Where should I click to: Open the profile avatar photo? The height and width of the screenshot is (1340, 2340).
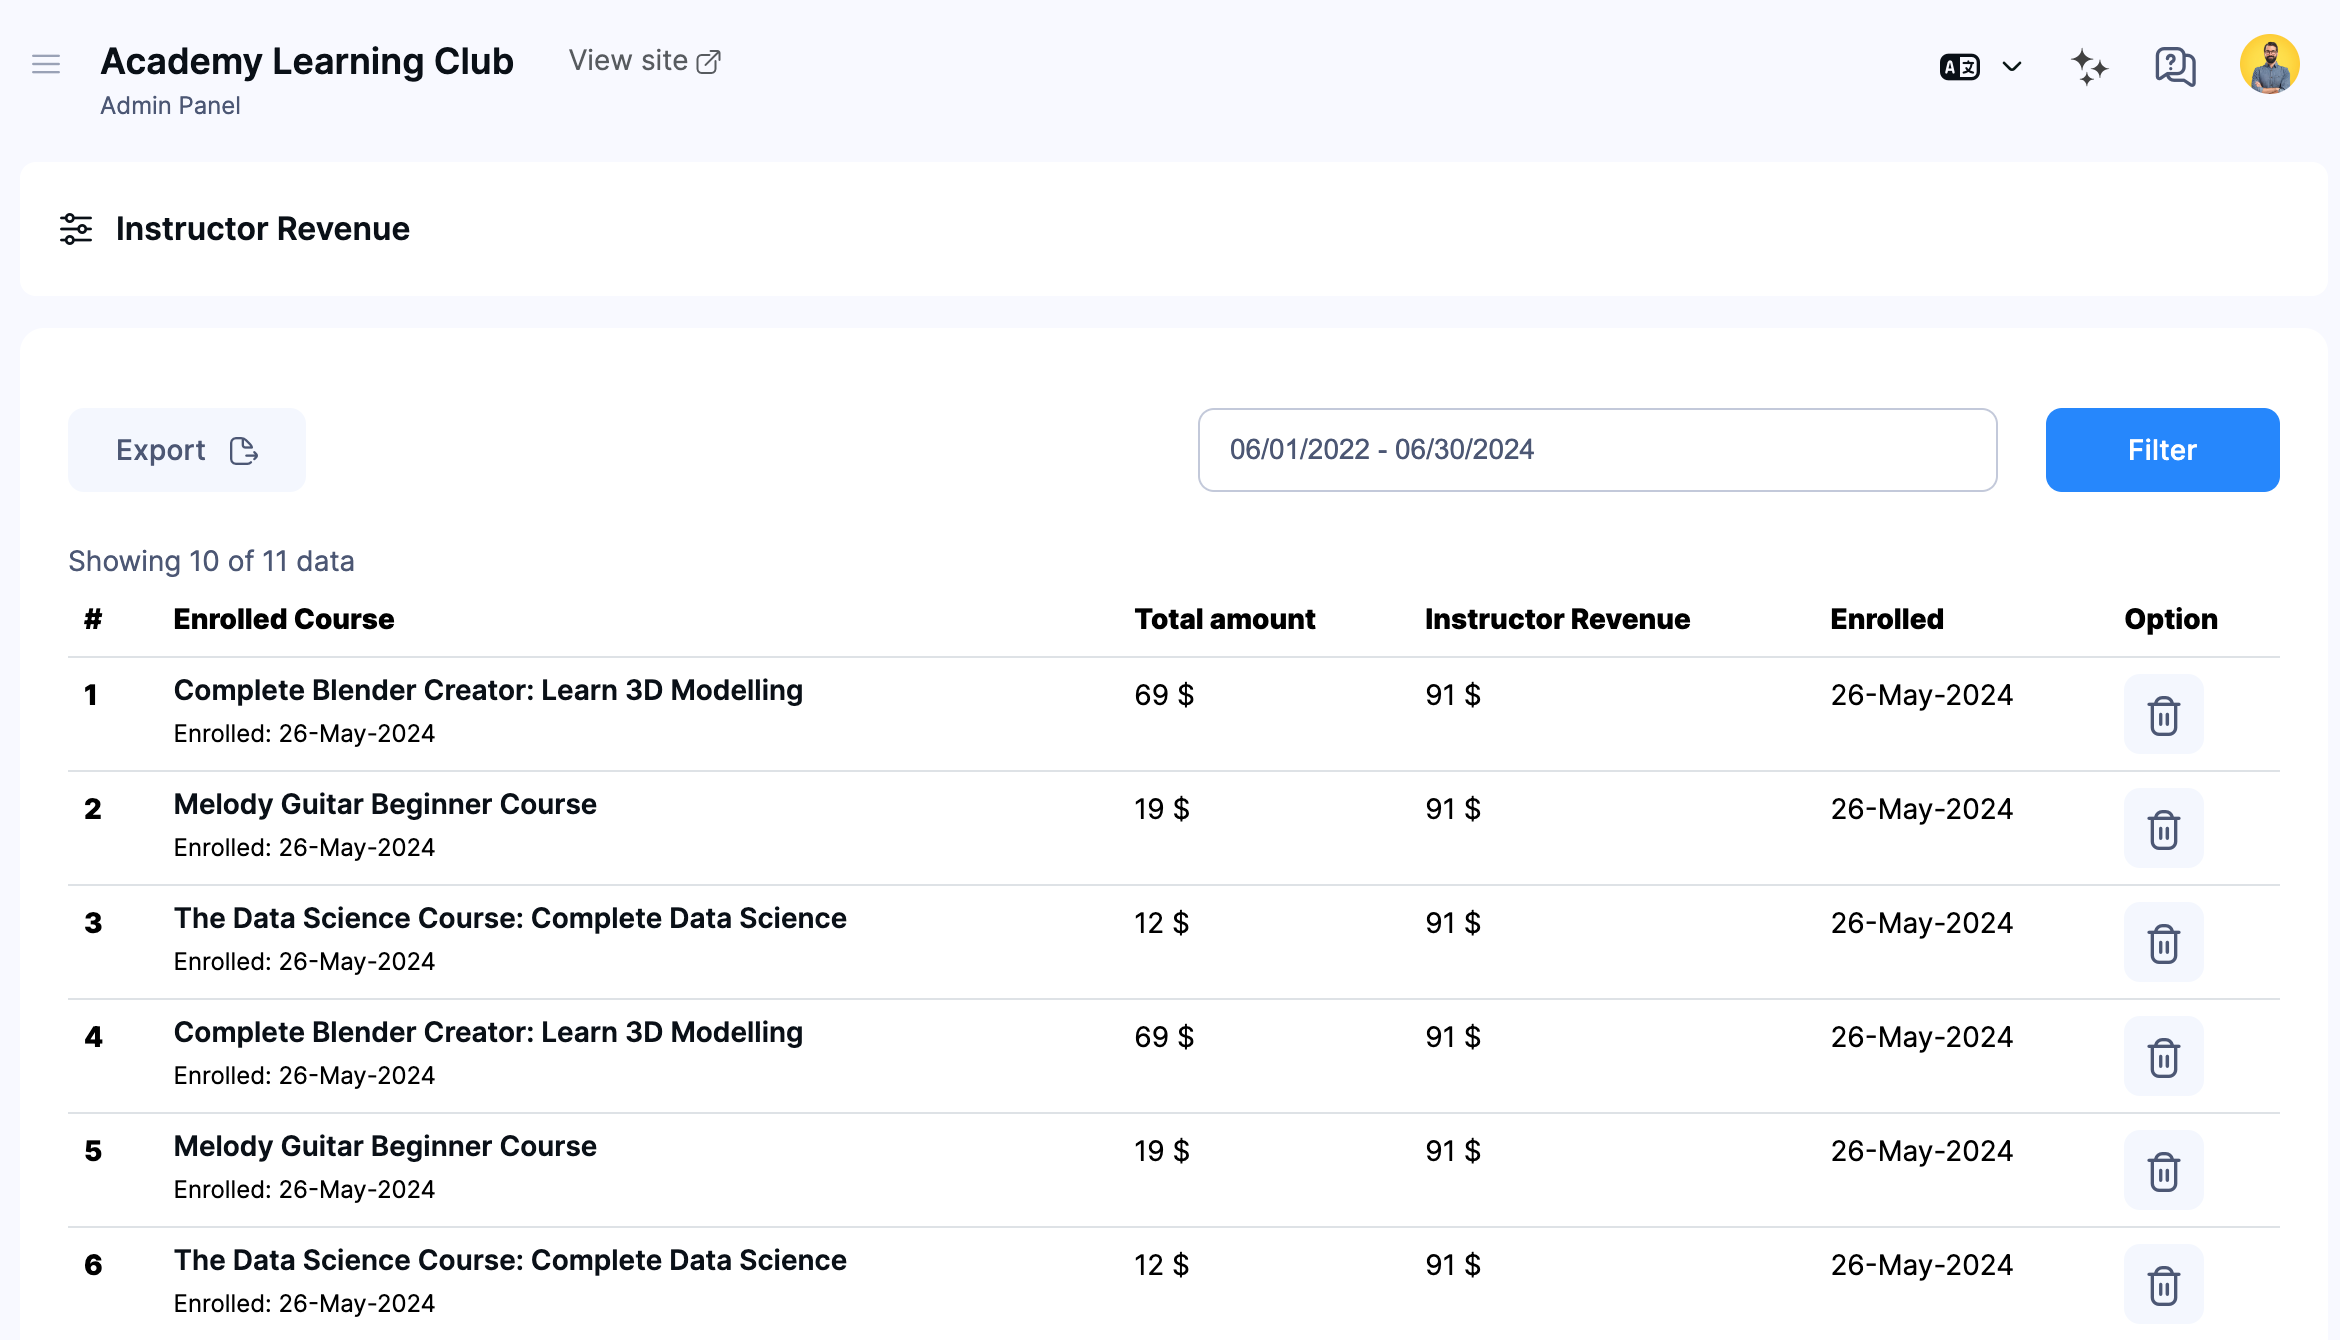[2268, 63]
